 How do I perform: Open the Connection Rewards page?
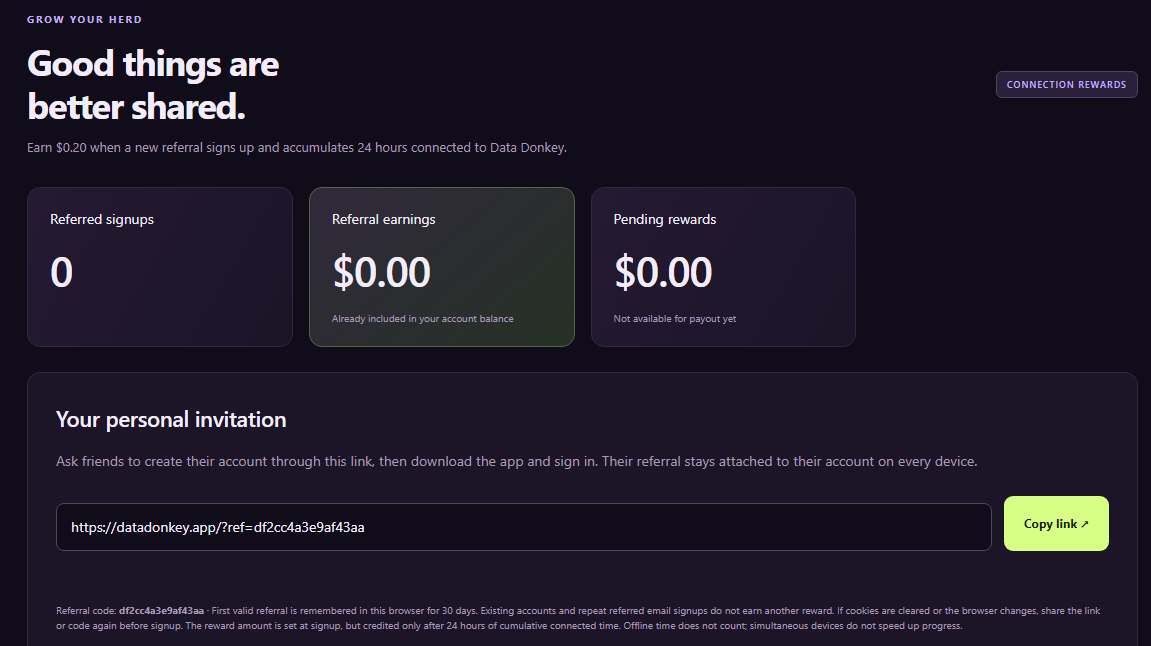pyautogui.click(x=1066, y=84)
